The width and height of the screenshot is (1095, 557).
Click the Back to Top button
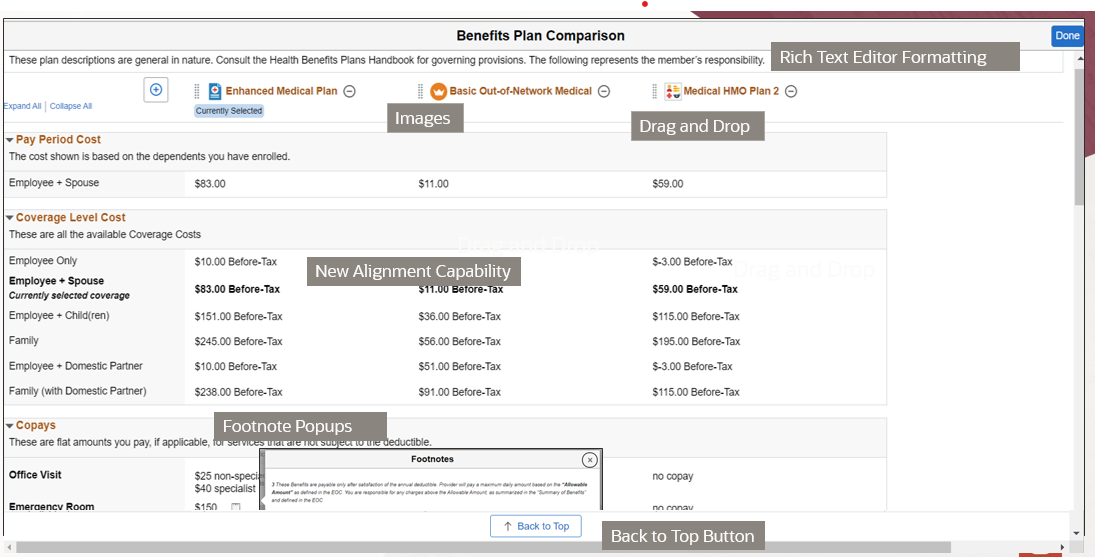tap(536, 526)
